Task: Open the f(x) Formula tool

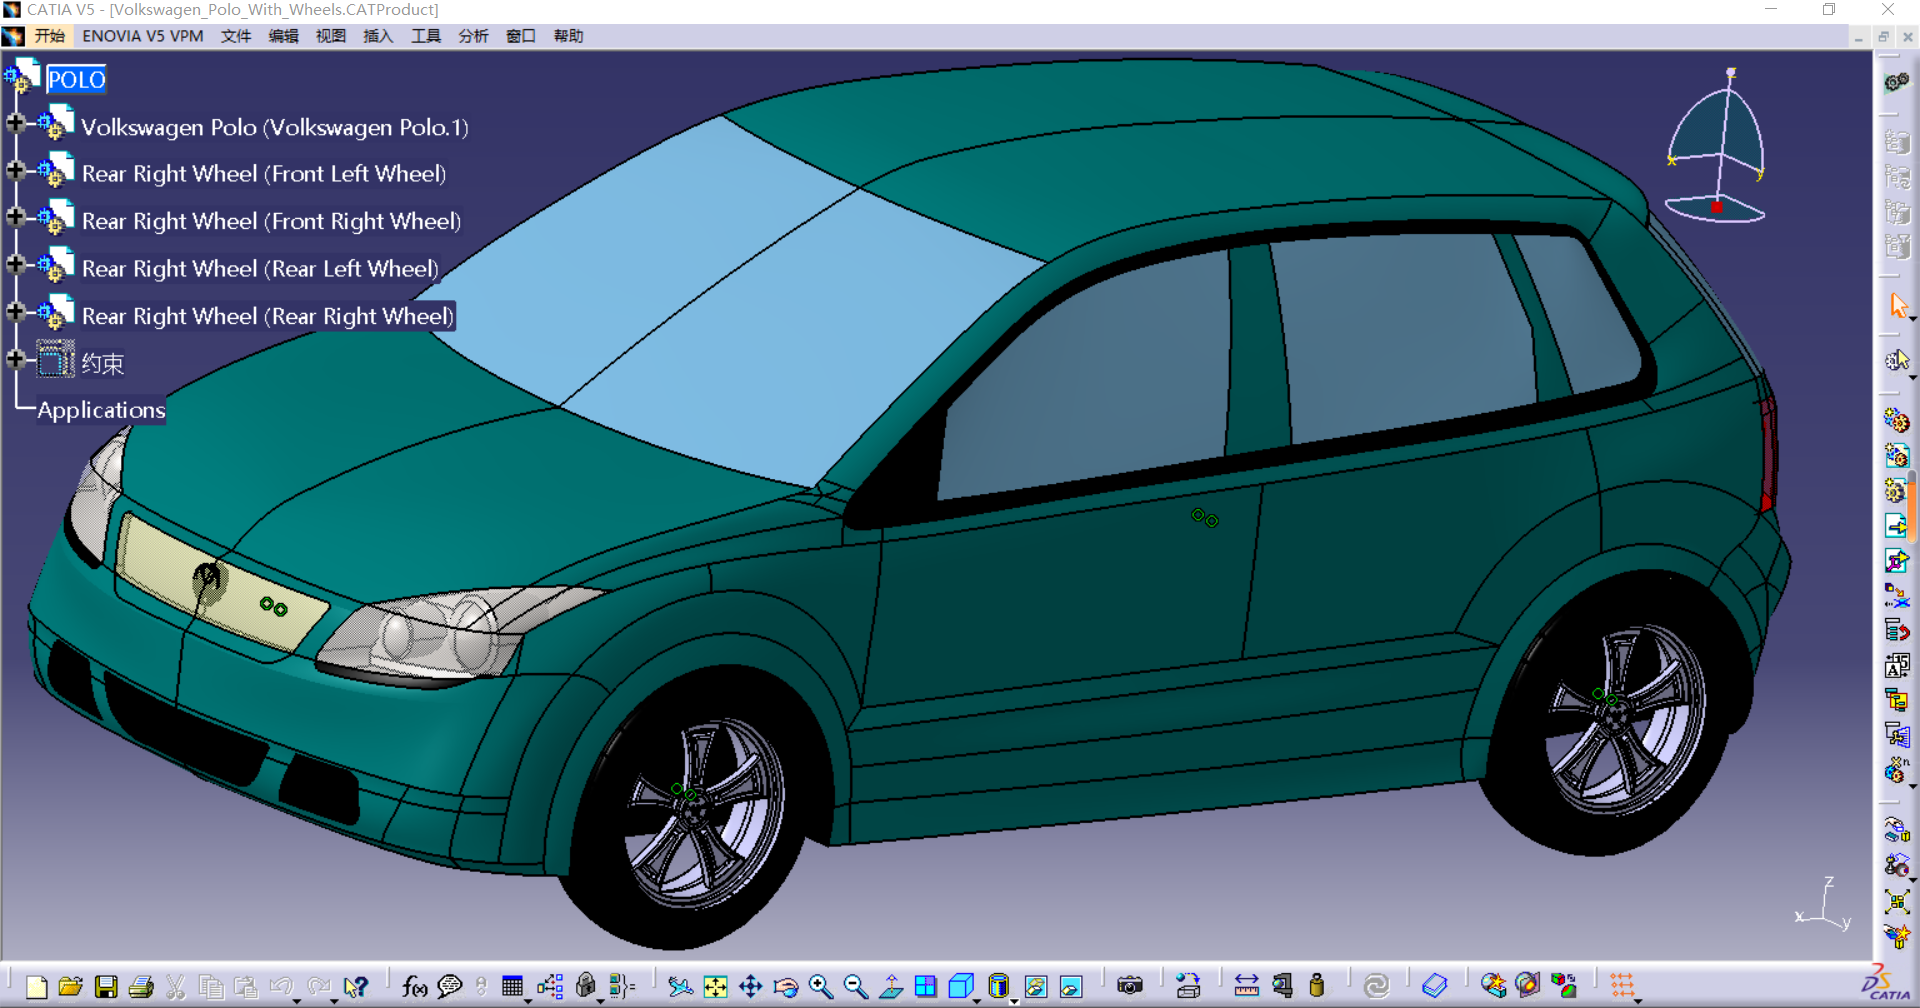Action: 415,987
